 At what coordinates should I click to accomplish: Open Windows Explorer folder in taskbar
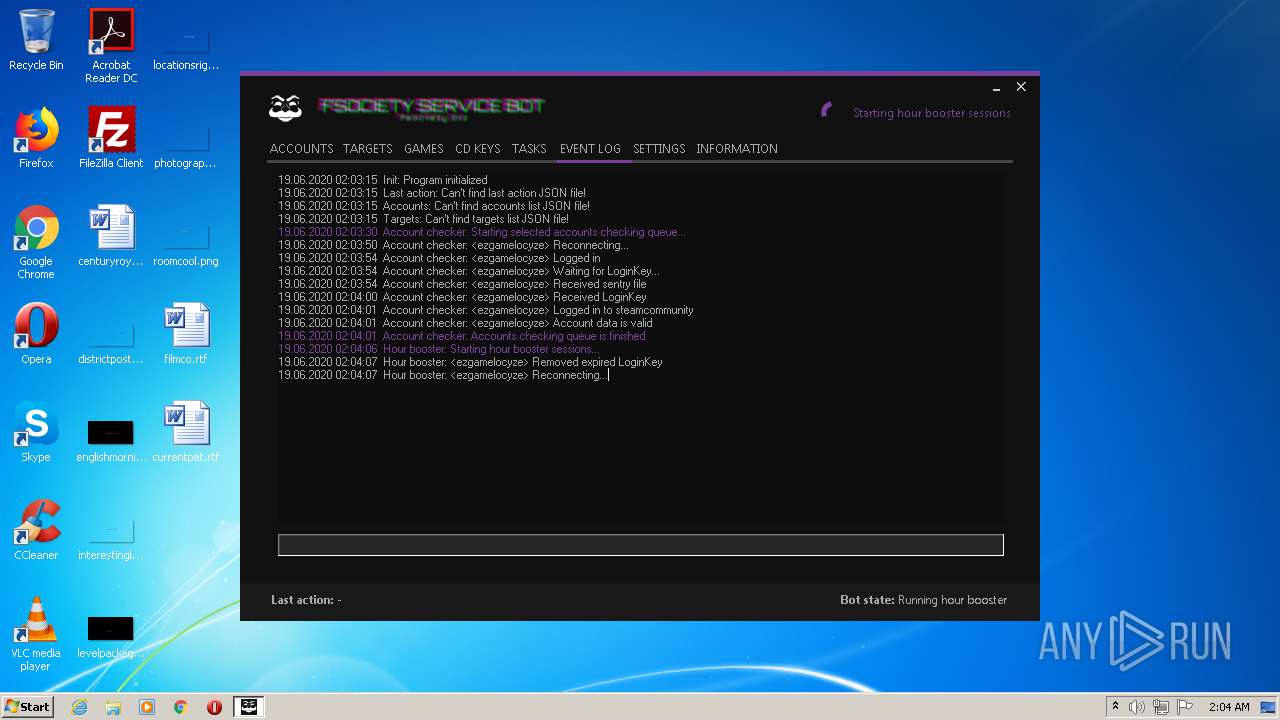click(x=113, y=707)
